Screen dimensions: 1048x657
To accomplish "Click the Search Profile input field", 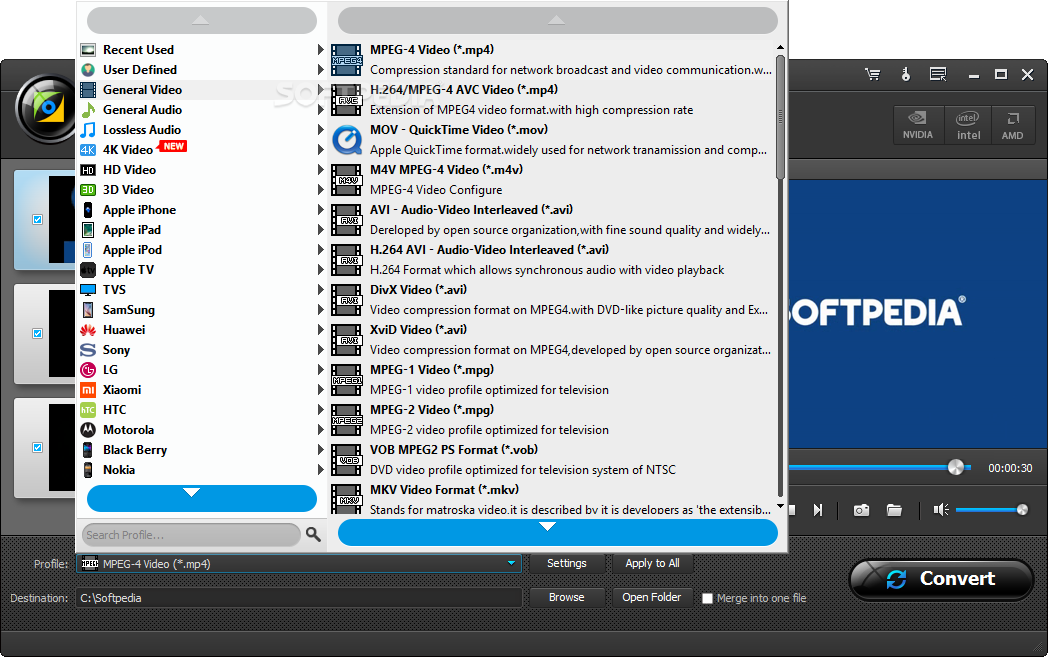I will (x=191, y=535).
